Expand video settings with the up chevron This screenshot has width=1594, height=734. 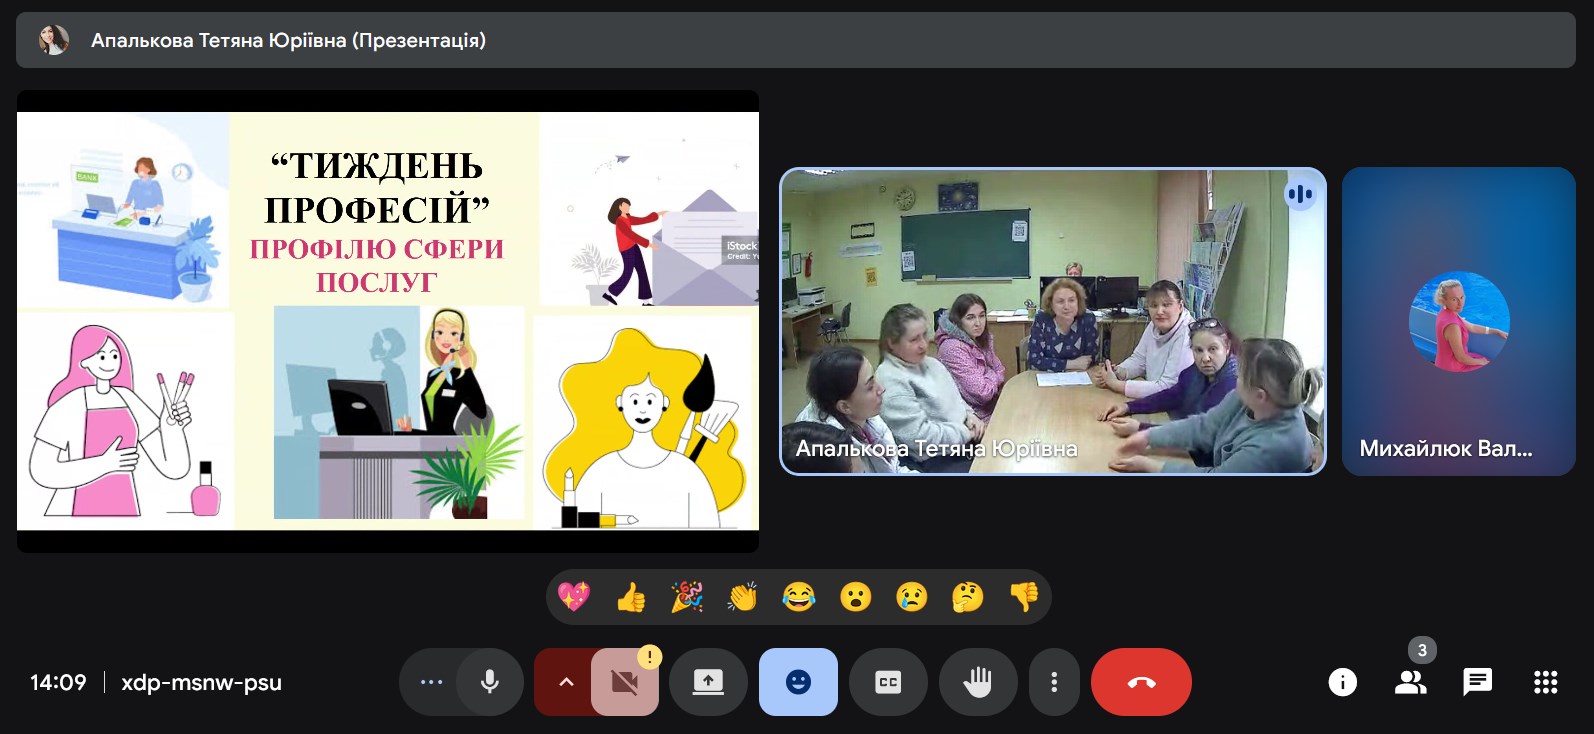565,682
